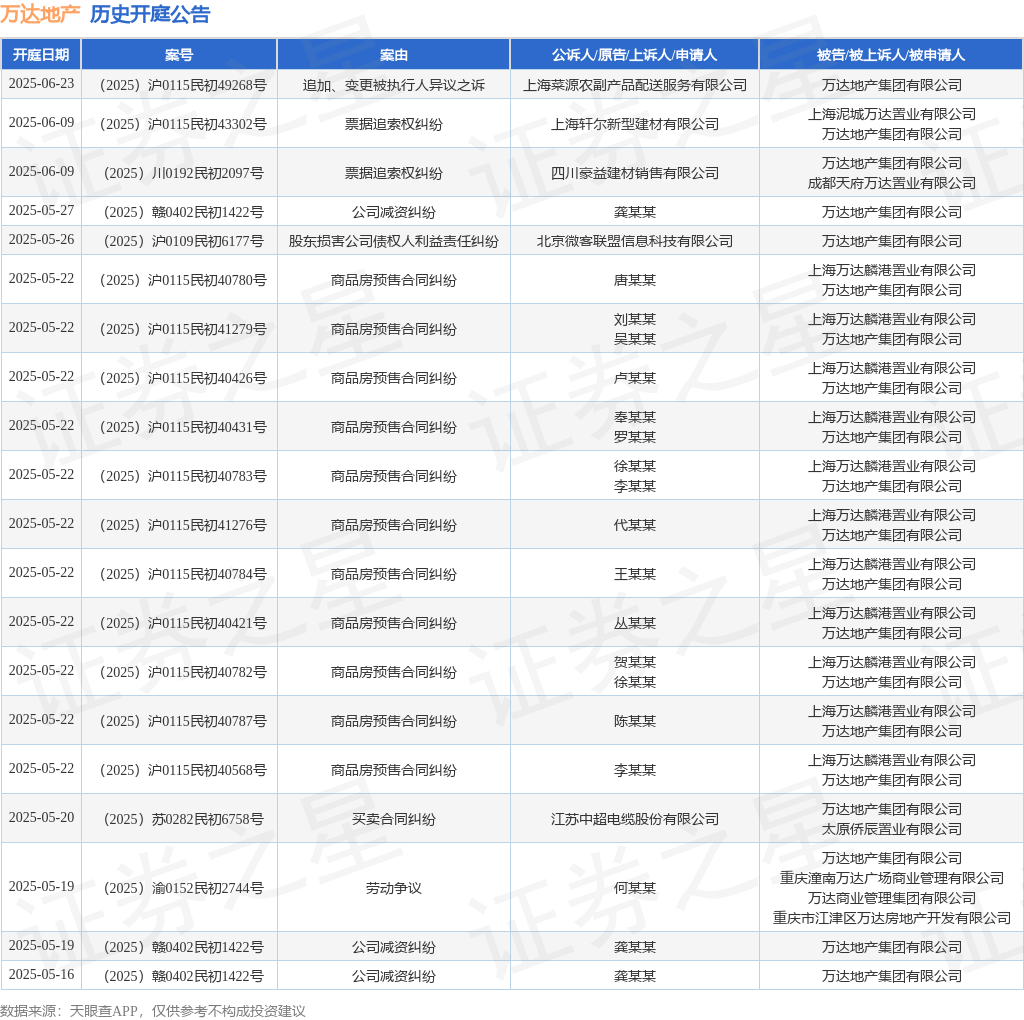Click plaintiff 陈某某
Image resolution: width=1024 pixels, height=1020 pixels.
click(x=635, y=721)
